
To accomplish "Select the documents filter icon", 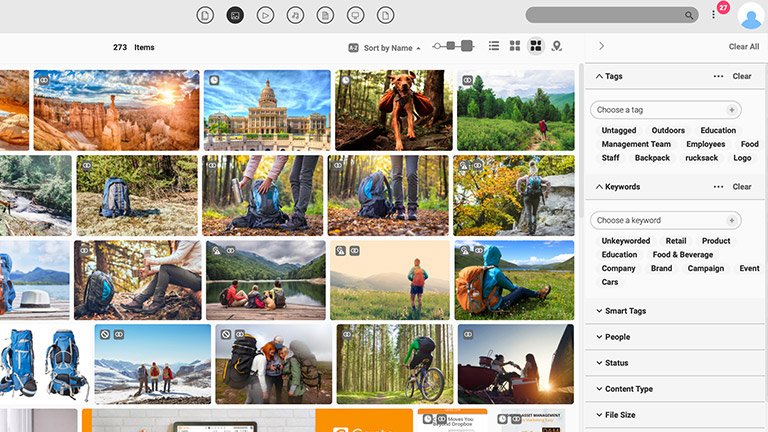I will tap(325, 16).
